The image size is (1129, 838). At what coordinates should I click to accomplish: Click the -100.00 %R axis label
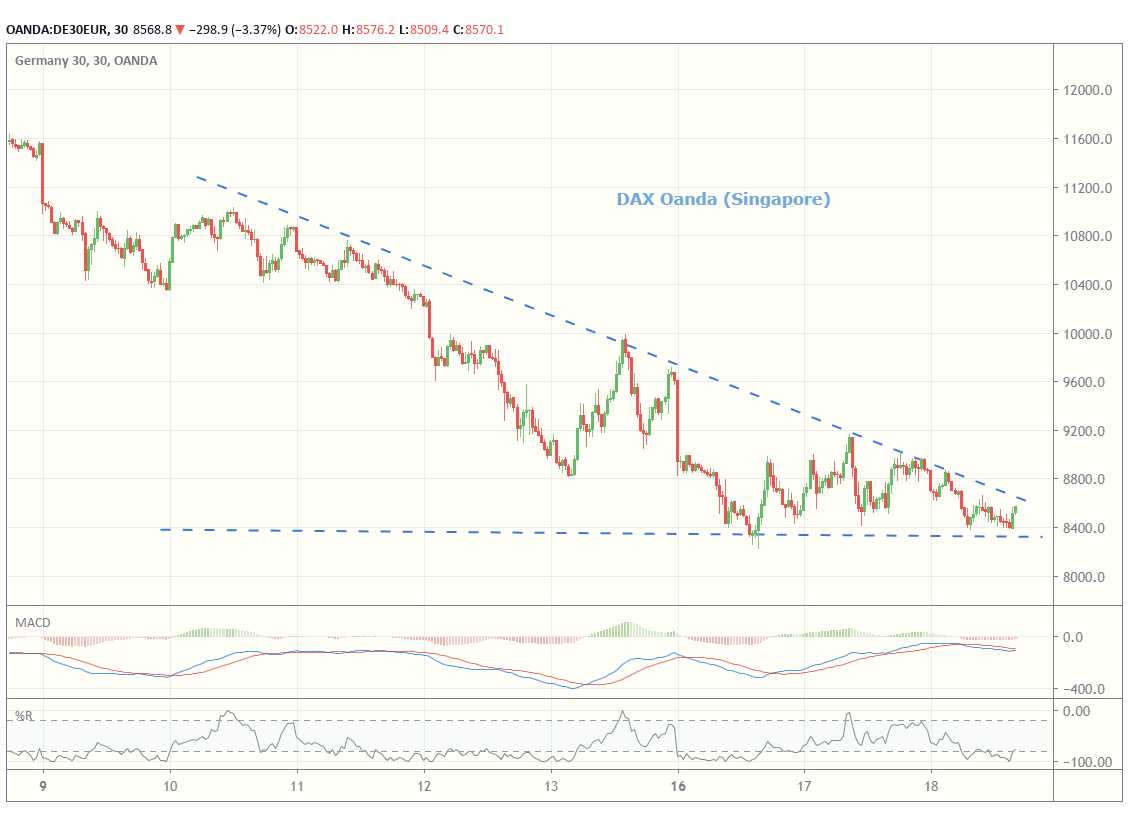click(1087, 762)
